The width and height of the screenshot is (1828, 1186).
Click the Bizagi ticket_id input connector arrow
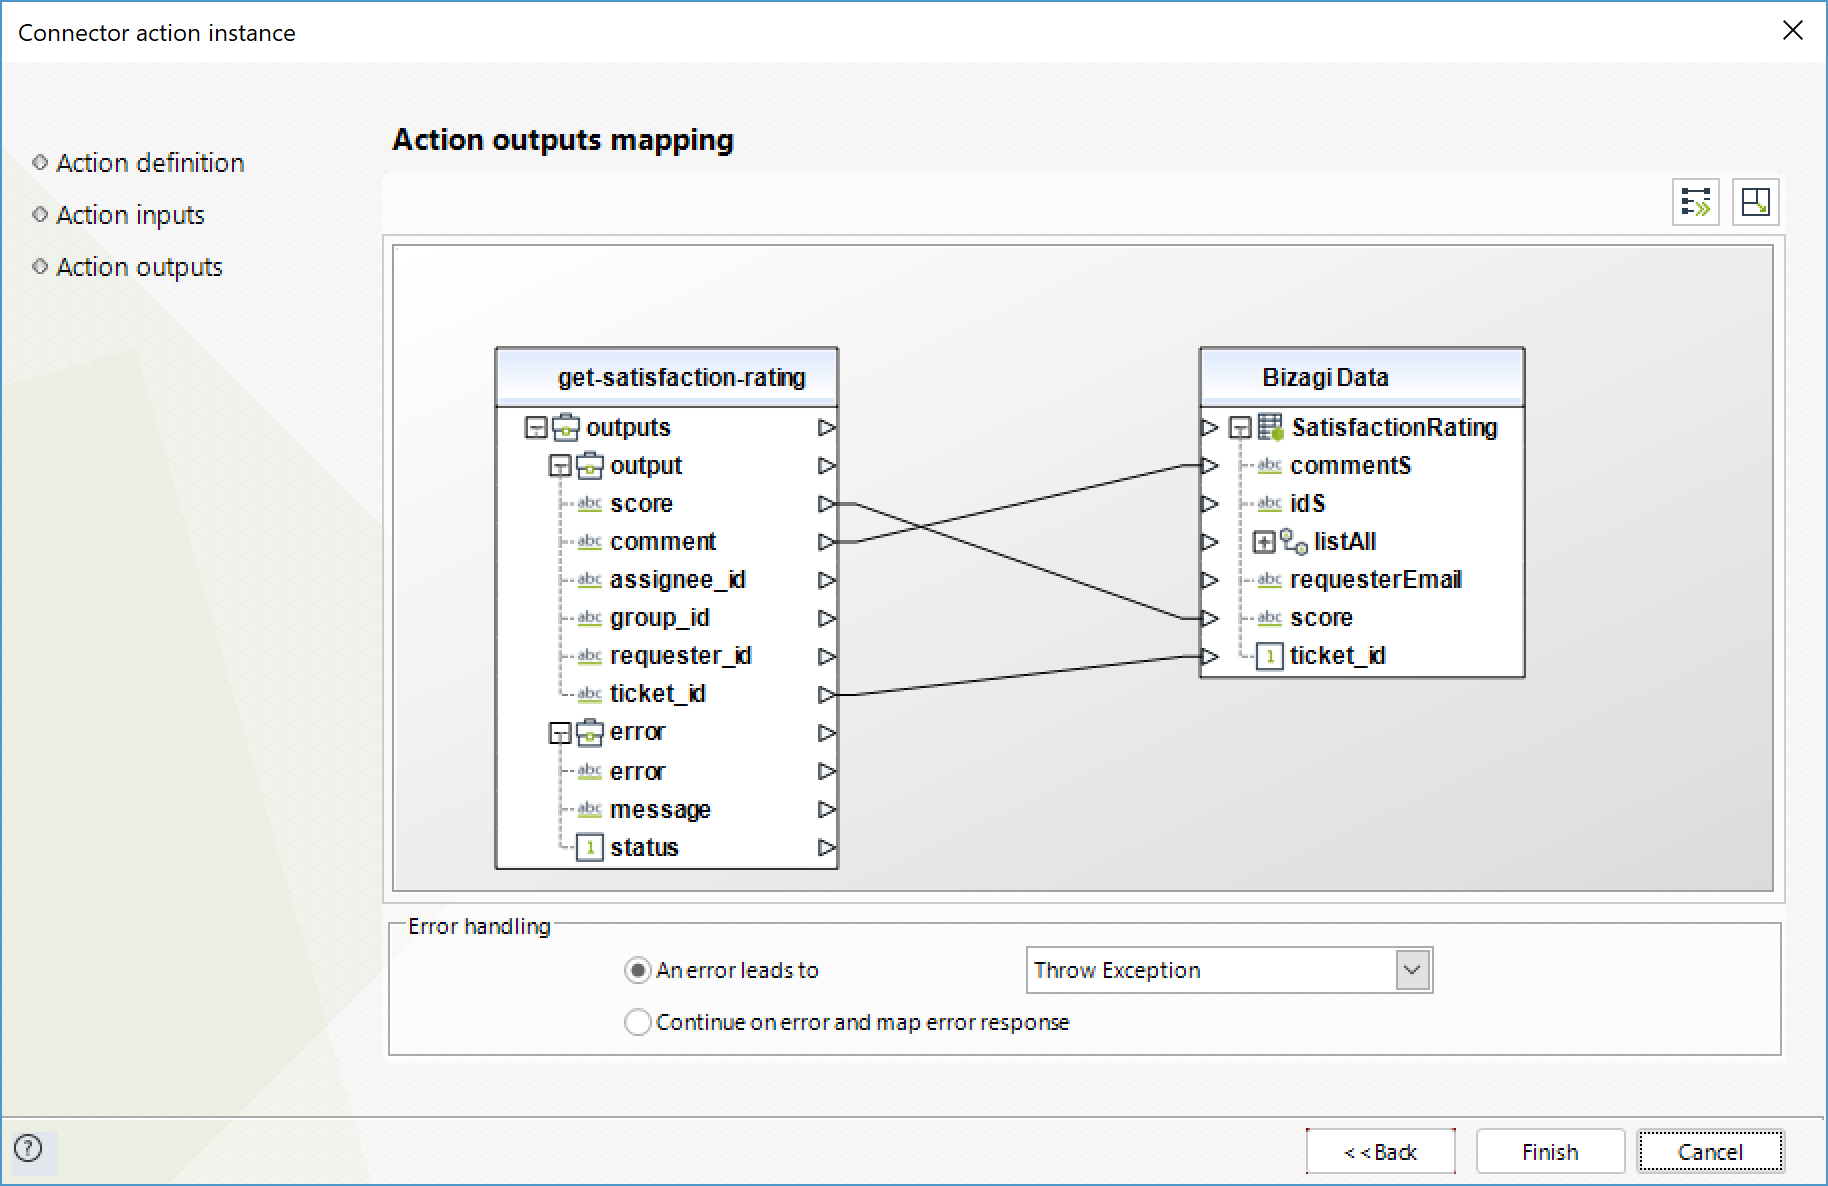click(x=1210, y=656)
